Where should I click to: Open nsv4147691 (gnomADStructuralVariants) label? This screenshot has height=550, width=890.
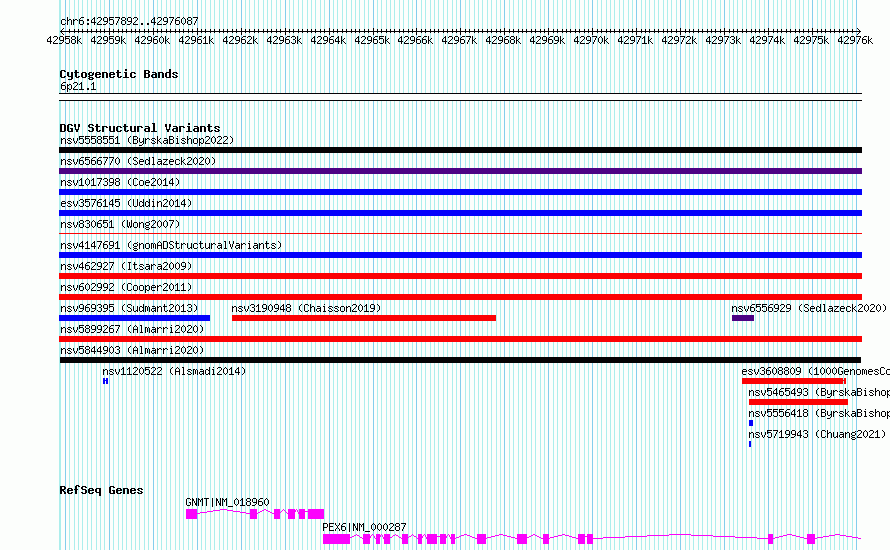[x=171, y=245]
